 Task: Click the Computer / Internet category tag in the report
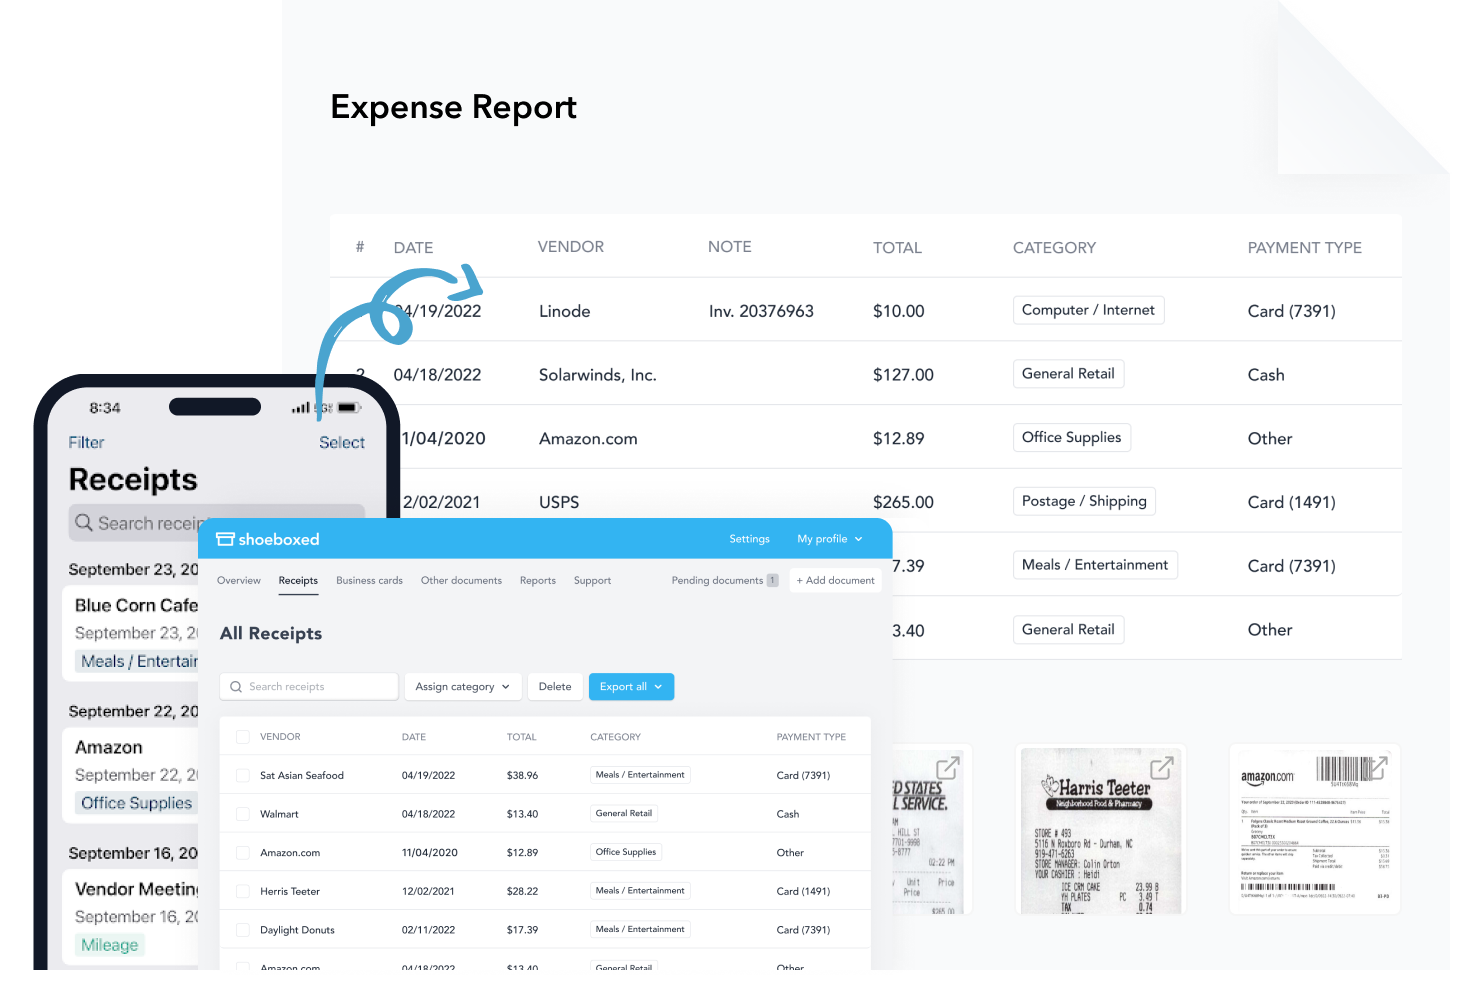1088,310
